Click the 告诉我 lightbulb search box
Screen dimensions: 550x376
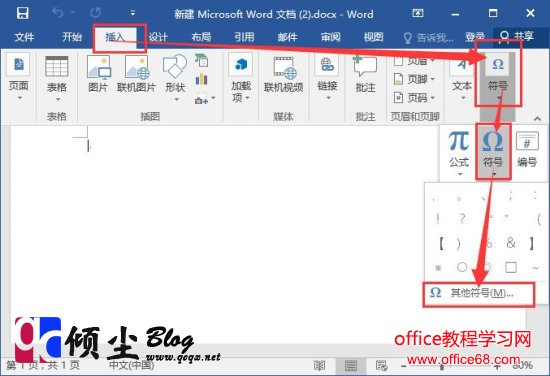click(x=429, y=37)
